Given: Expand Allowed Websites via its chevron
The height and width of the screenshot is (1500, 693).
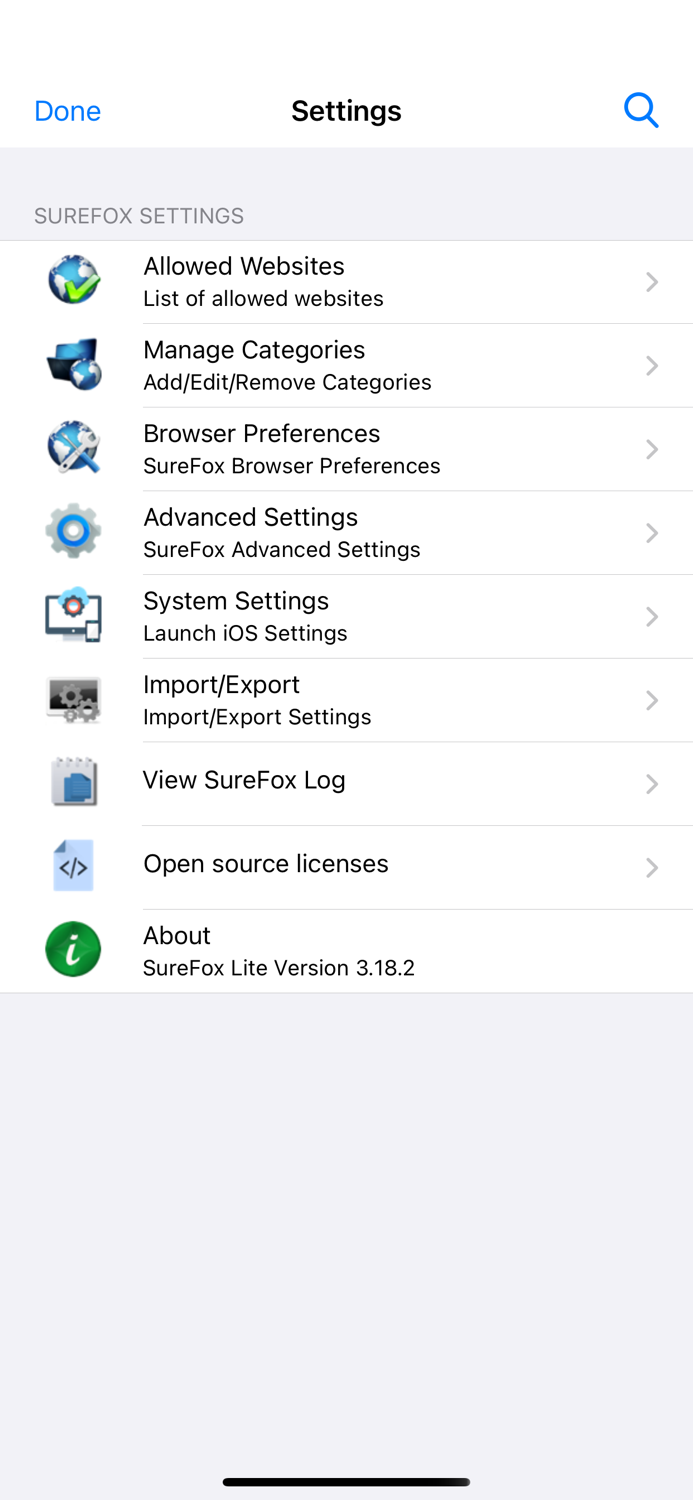Looking at the screenshot, I should click(x=651, y=281).
